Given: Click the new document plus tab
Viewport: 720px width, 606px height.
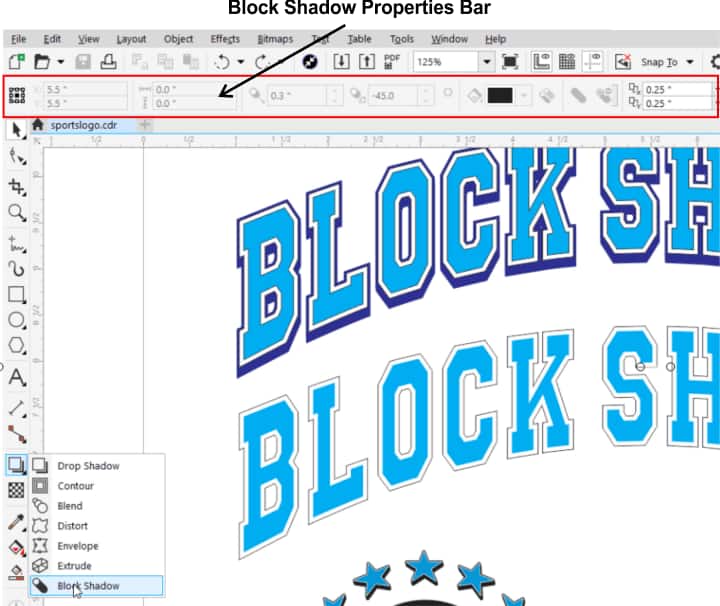Looking at the screenshot, I should 145,125.
